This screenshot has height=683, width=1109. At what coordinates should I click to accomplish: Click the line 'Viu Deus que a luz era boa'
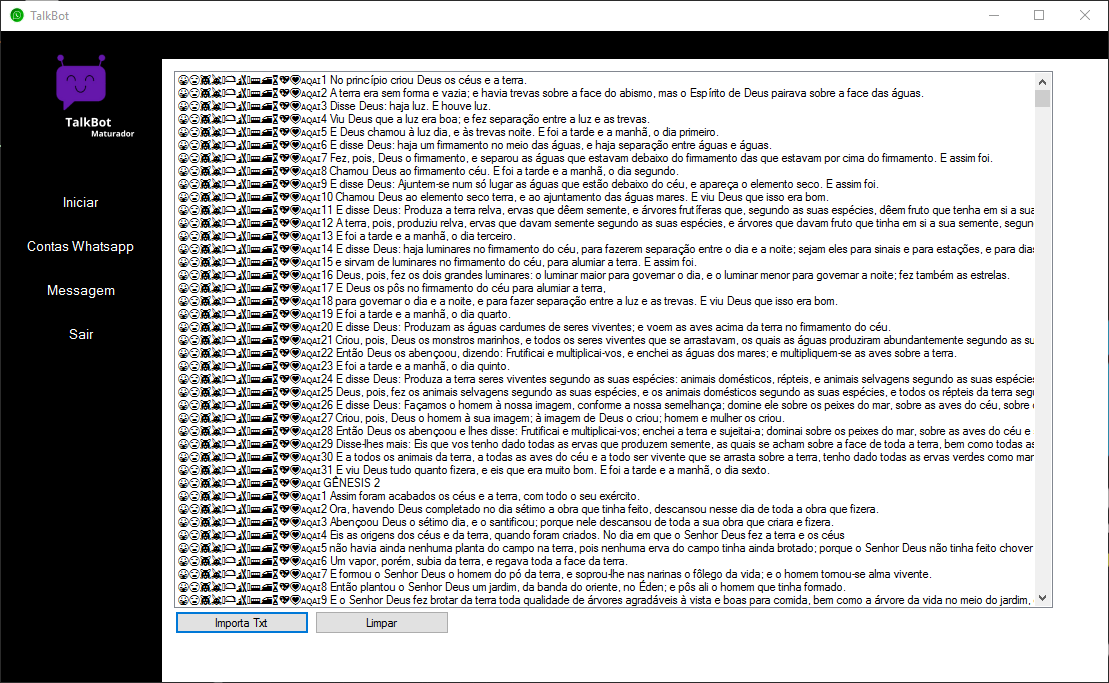(414, 119)
